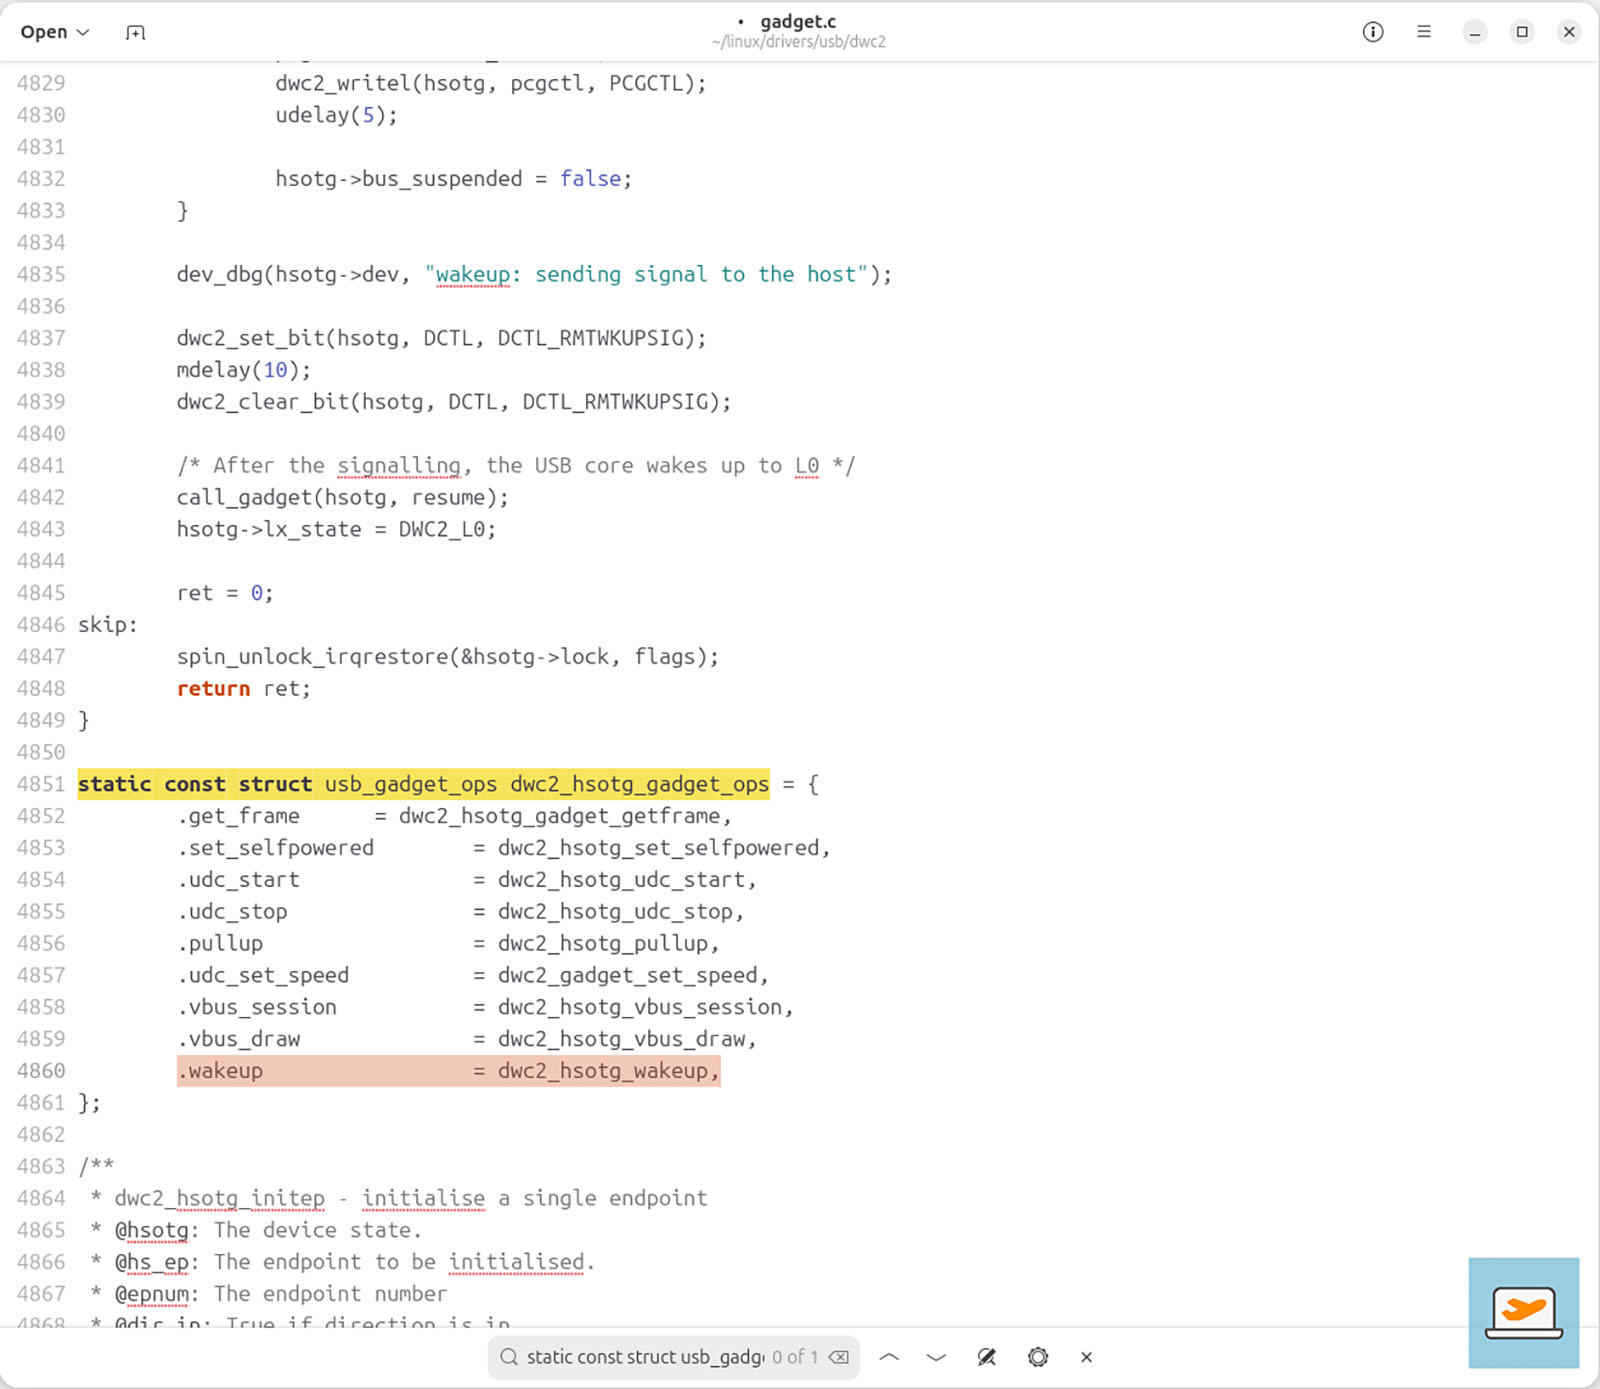Open a new tab with the tab icon
The image size is (1600, 1389).
(x=135, y=32)
